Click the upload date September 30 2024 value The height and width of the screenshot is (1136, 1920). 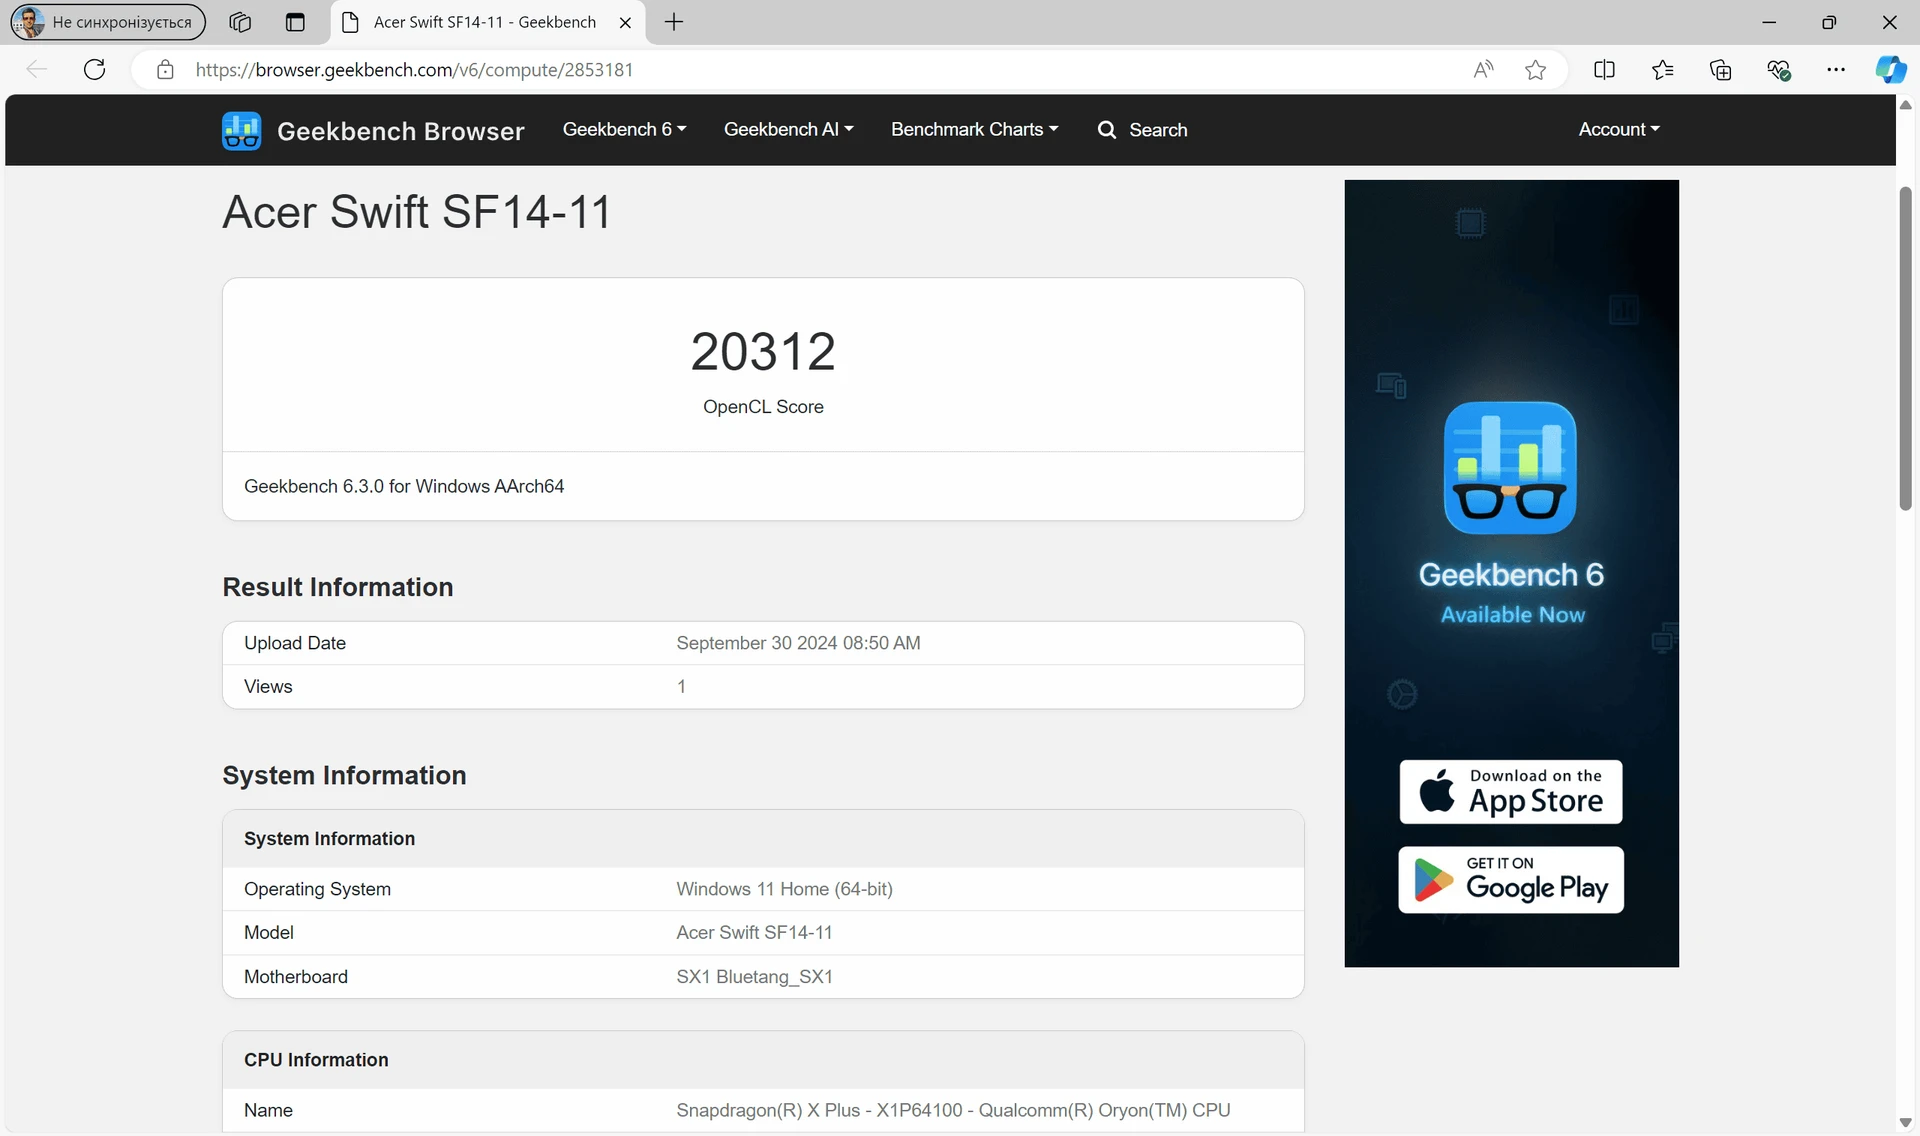[798, 643]
